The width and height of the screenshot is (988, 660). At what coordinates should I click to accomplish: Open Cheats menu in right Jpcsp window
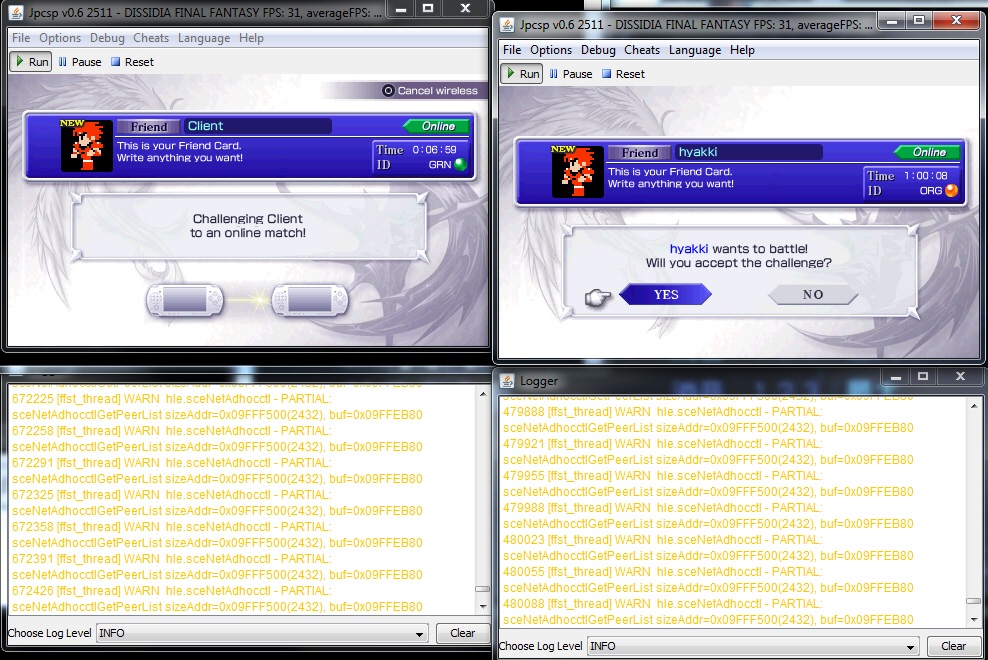[x=641, y=50]
